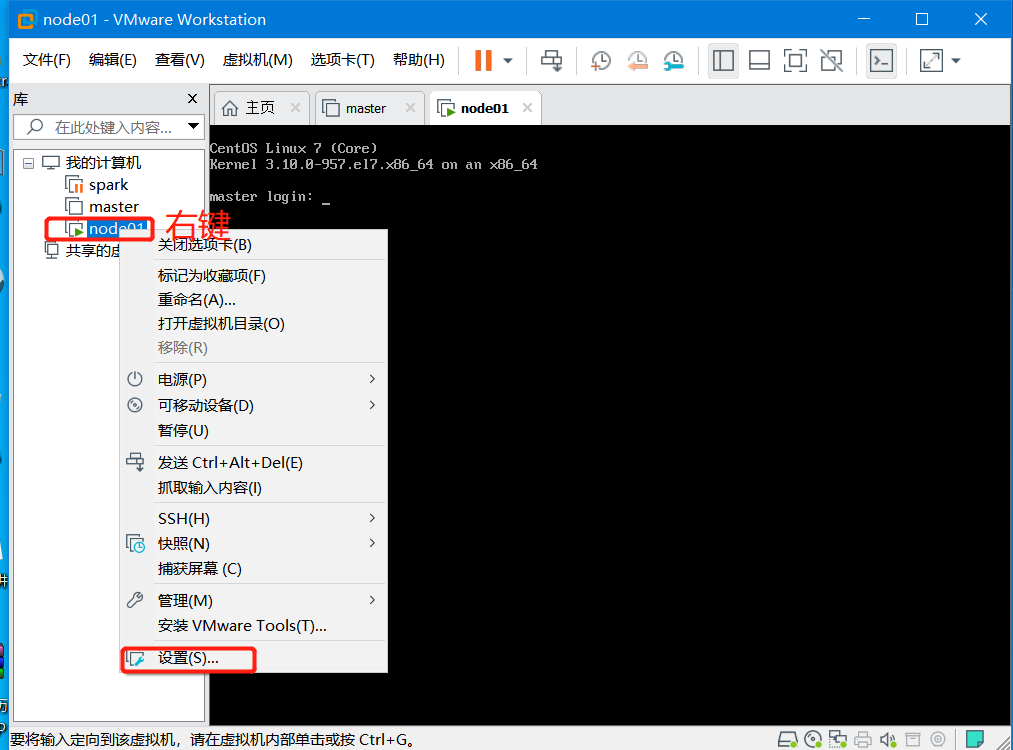Expand the SSH(H) submenu
The width and height of the screenshot is (1013, 750).
(253, 518)
